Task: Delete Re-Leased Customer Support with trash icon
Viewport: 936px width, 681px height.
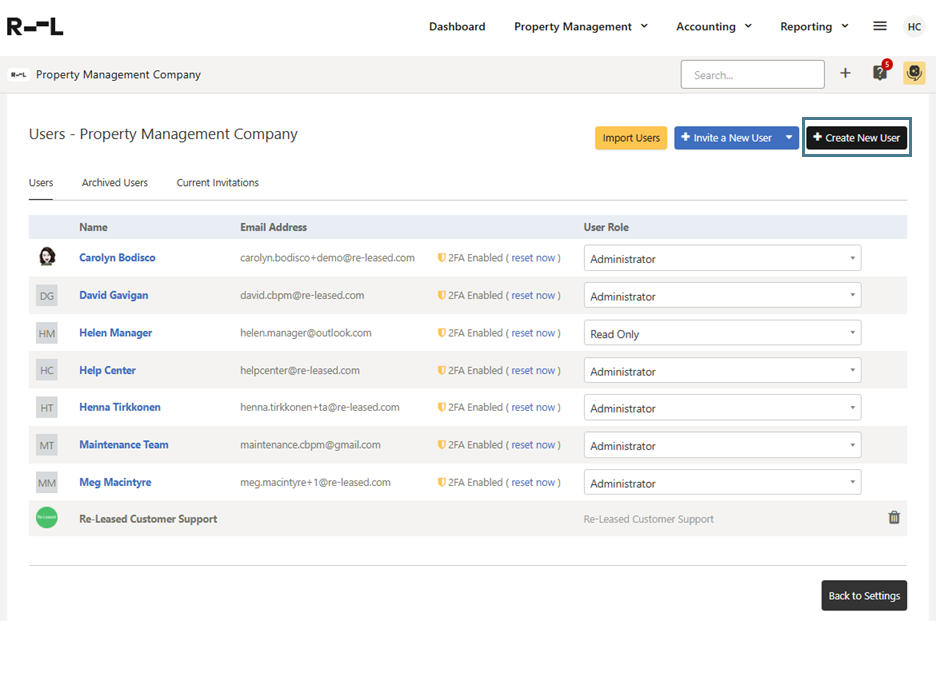Action: 894,518
